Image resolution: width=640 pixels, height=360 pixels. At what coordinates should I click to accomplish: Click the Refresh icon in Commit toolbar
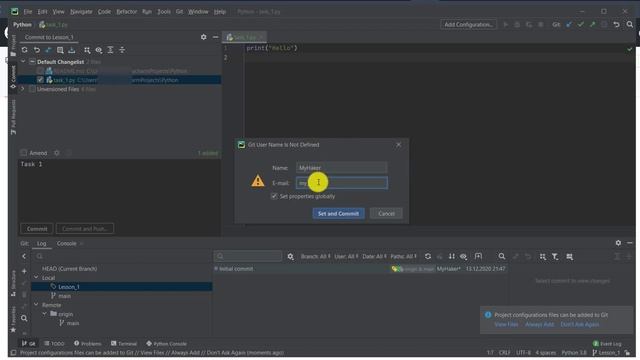click(24, 50)
